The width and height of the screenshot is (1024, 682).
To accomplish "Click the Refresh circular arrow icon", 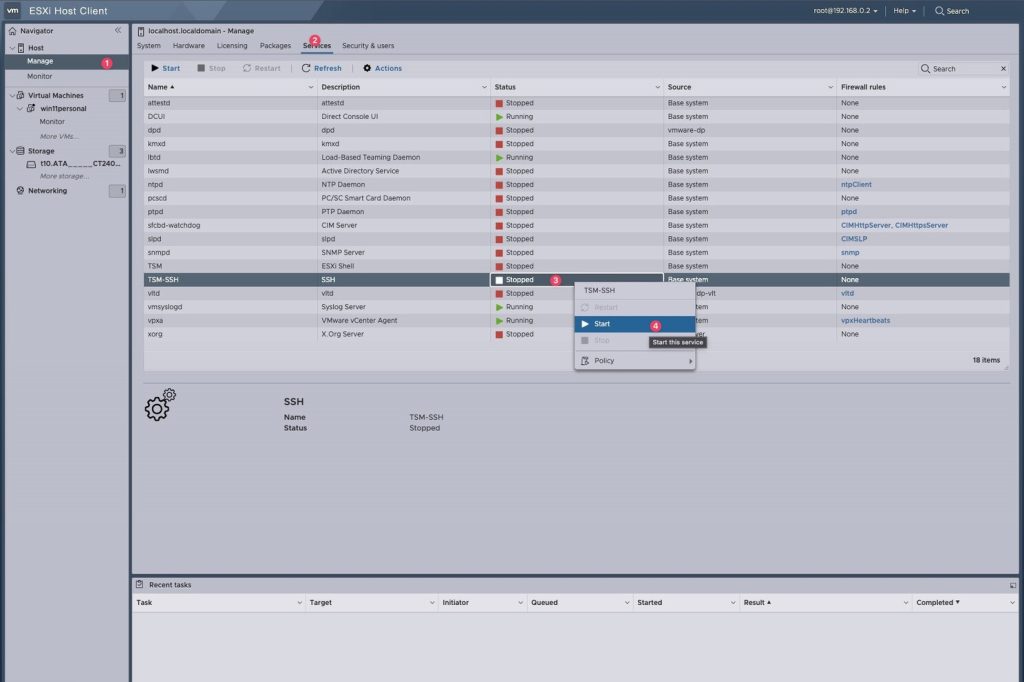I will click(x=306, y=68).
